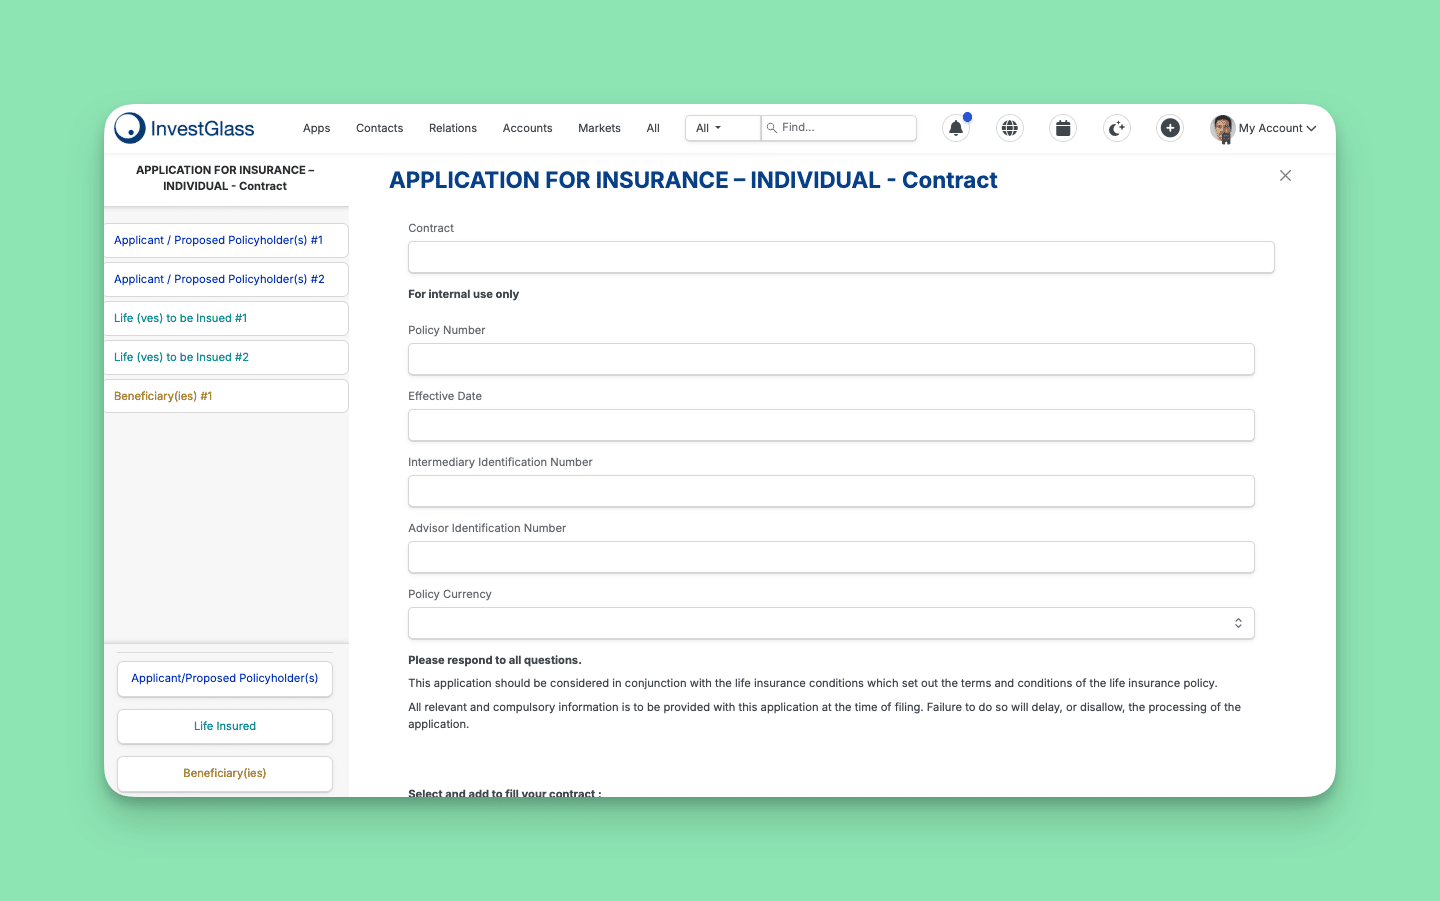The image size is (1440, 901).
Task: Open the calendar icon in header
Action: click(x=1063, y=128)
